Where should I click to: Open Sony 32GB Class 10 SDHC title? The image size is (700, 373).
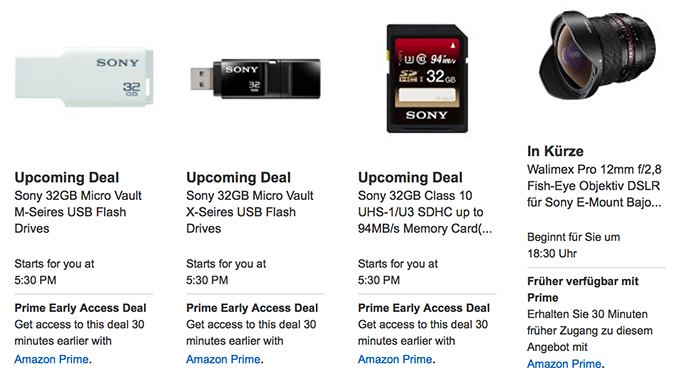(x=425, y=212)
